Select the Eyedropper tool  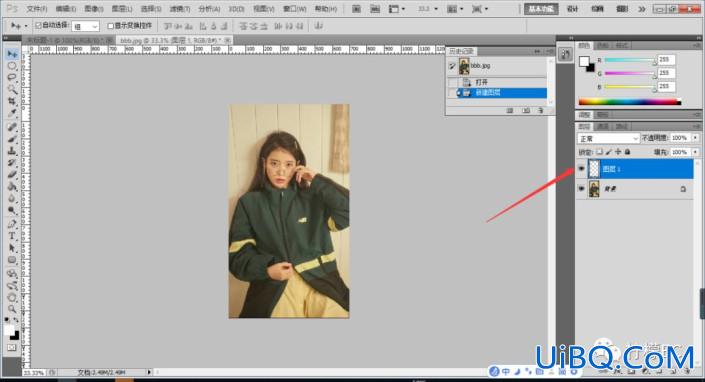click(x=12, y=113)
